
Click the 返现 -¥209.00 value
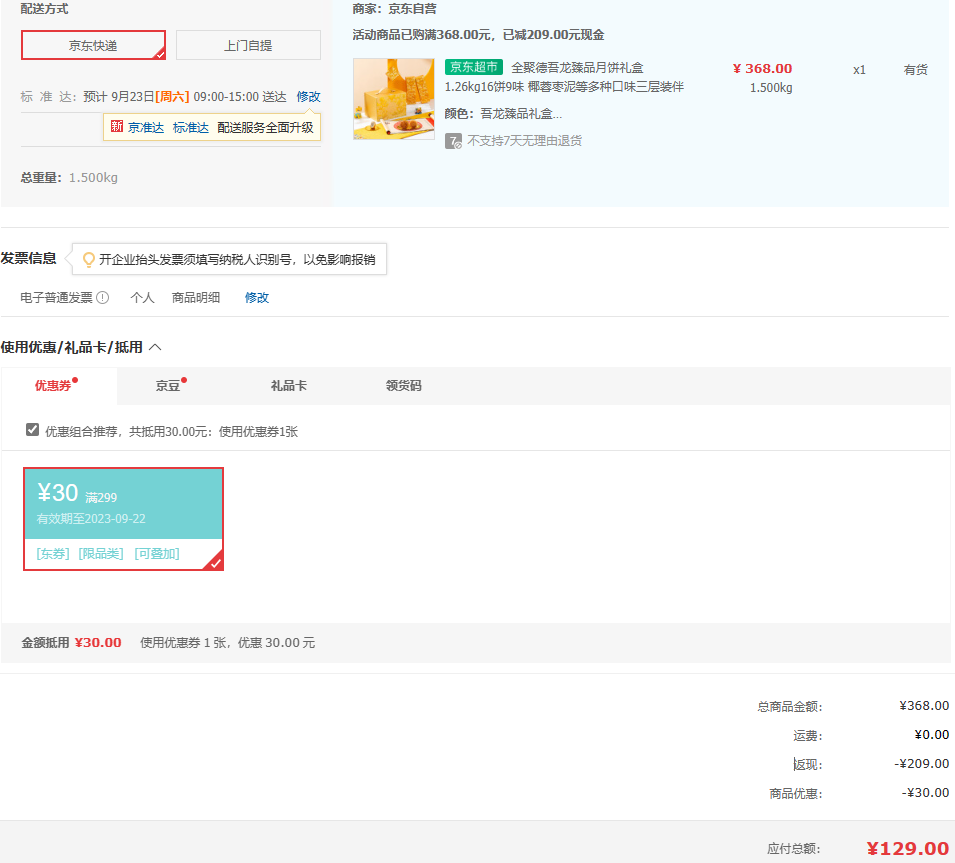pos(922,764)
